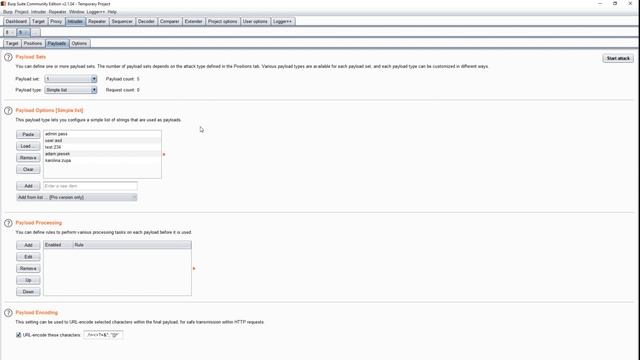This screenshot has width=640, height=360.
Task: Open new attack tab with the '...' tab
Action: (35, 32)
